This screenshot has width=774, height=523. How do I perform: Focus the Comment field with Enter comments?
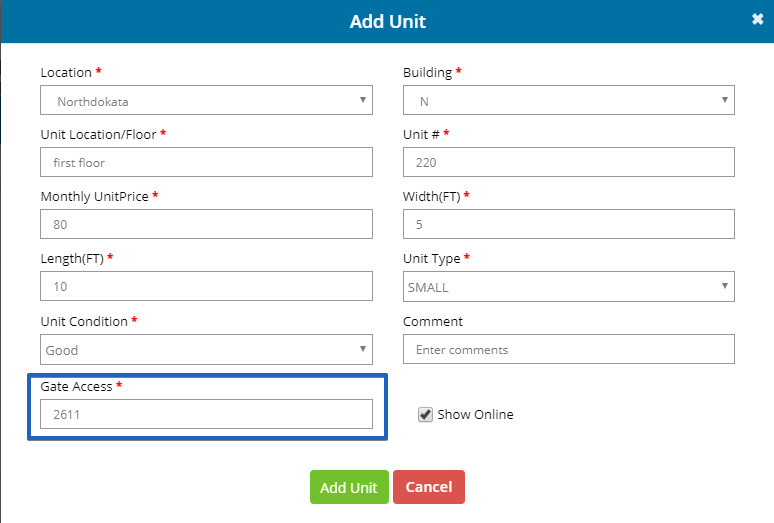click(569, 349)
